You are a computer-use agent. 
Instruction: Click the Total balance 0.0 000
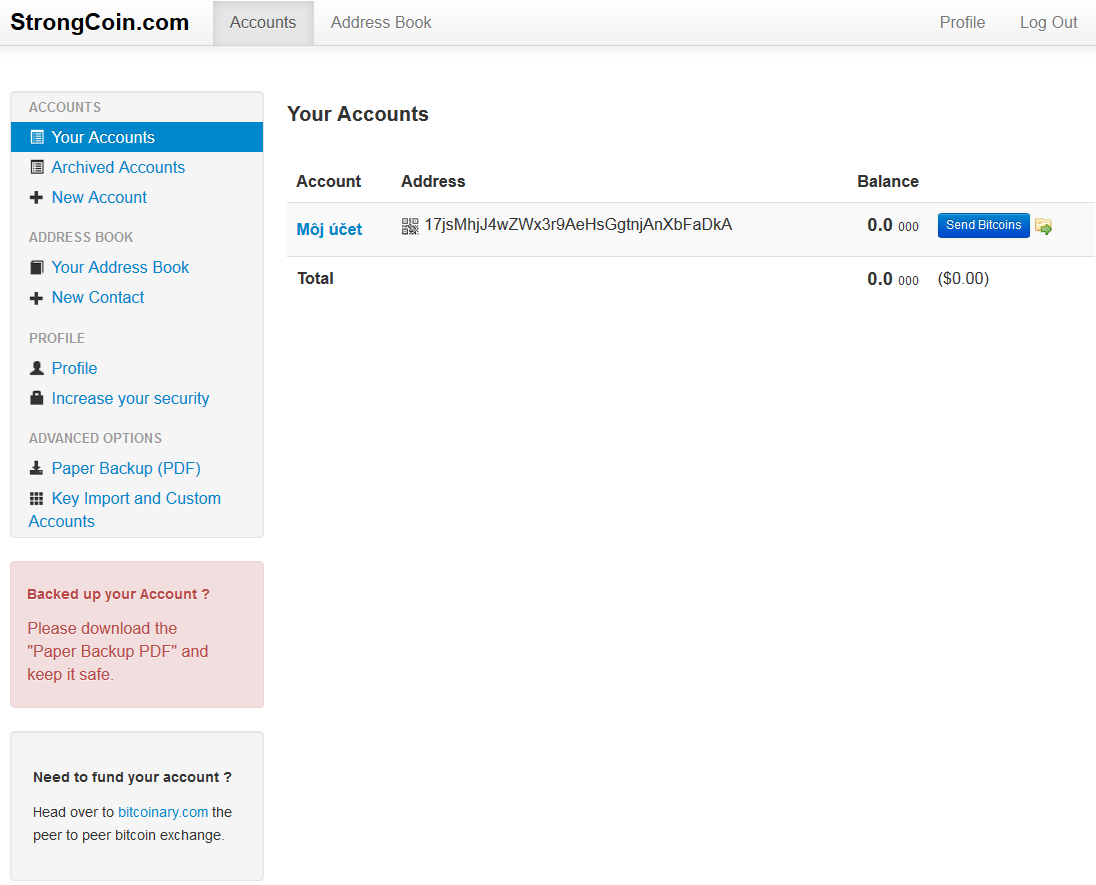(893, 279)
